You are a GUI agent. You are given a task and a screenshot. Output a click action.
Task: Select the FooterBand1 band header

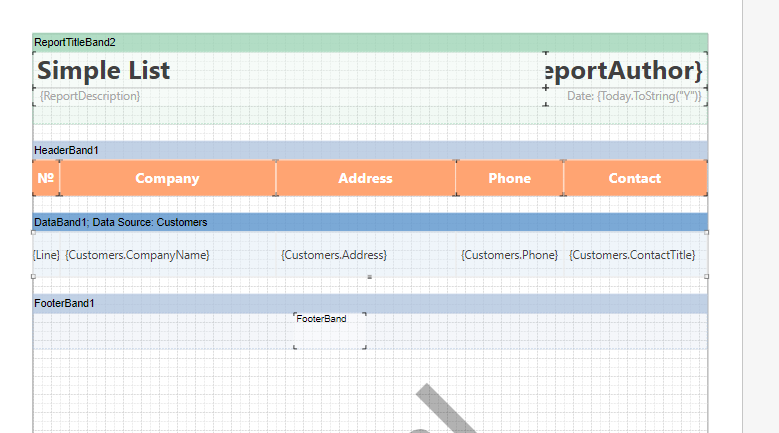pyautogui.click(x=370, y=303)
